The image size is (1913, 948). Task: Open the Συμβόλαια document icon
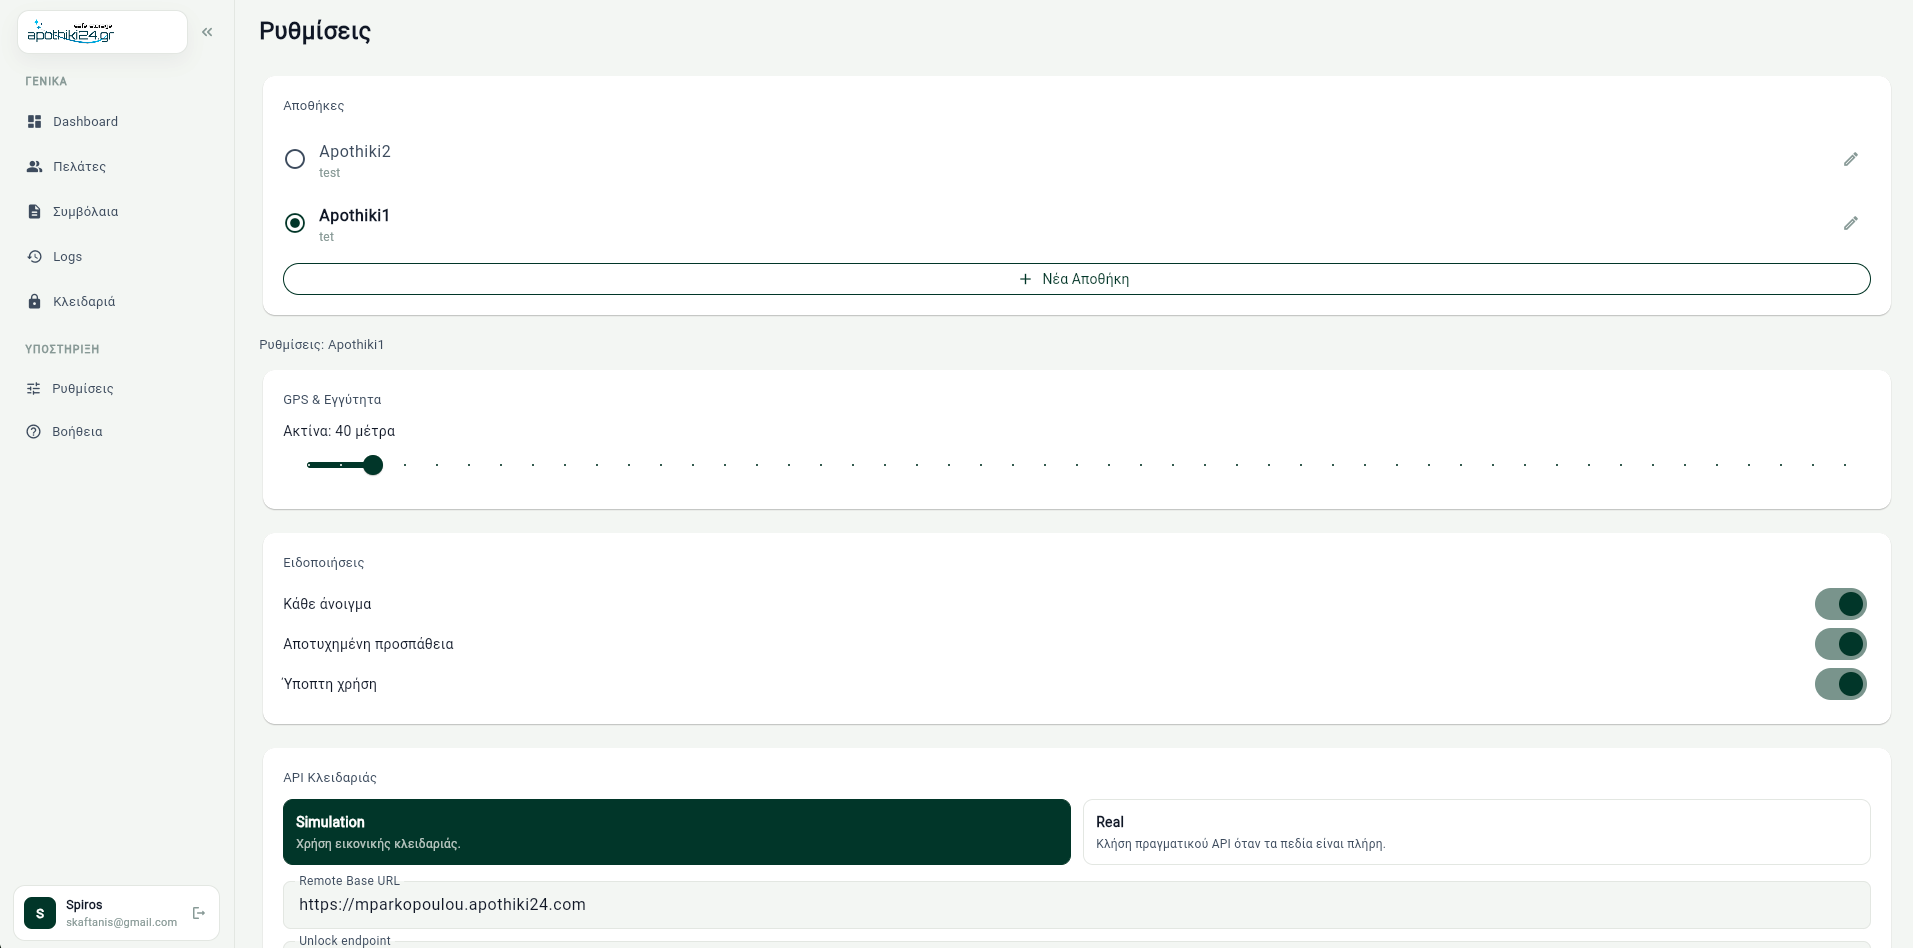[34, 211]
